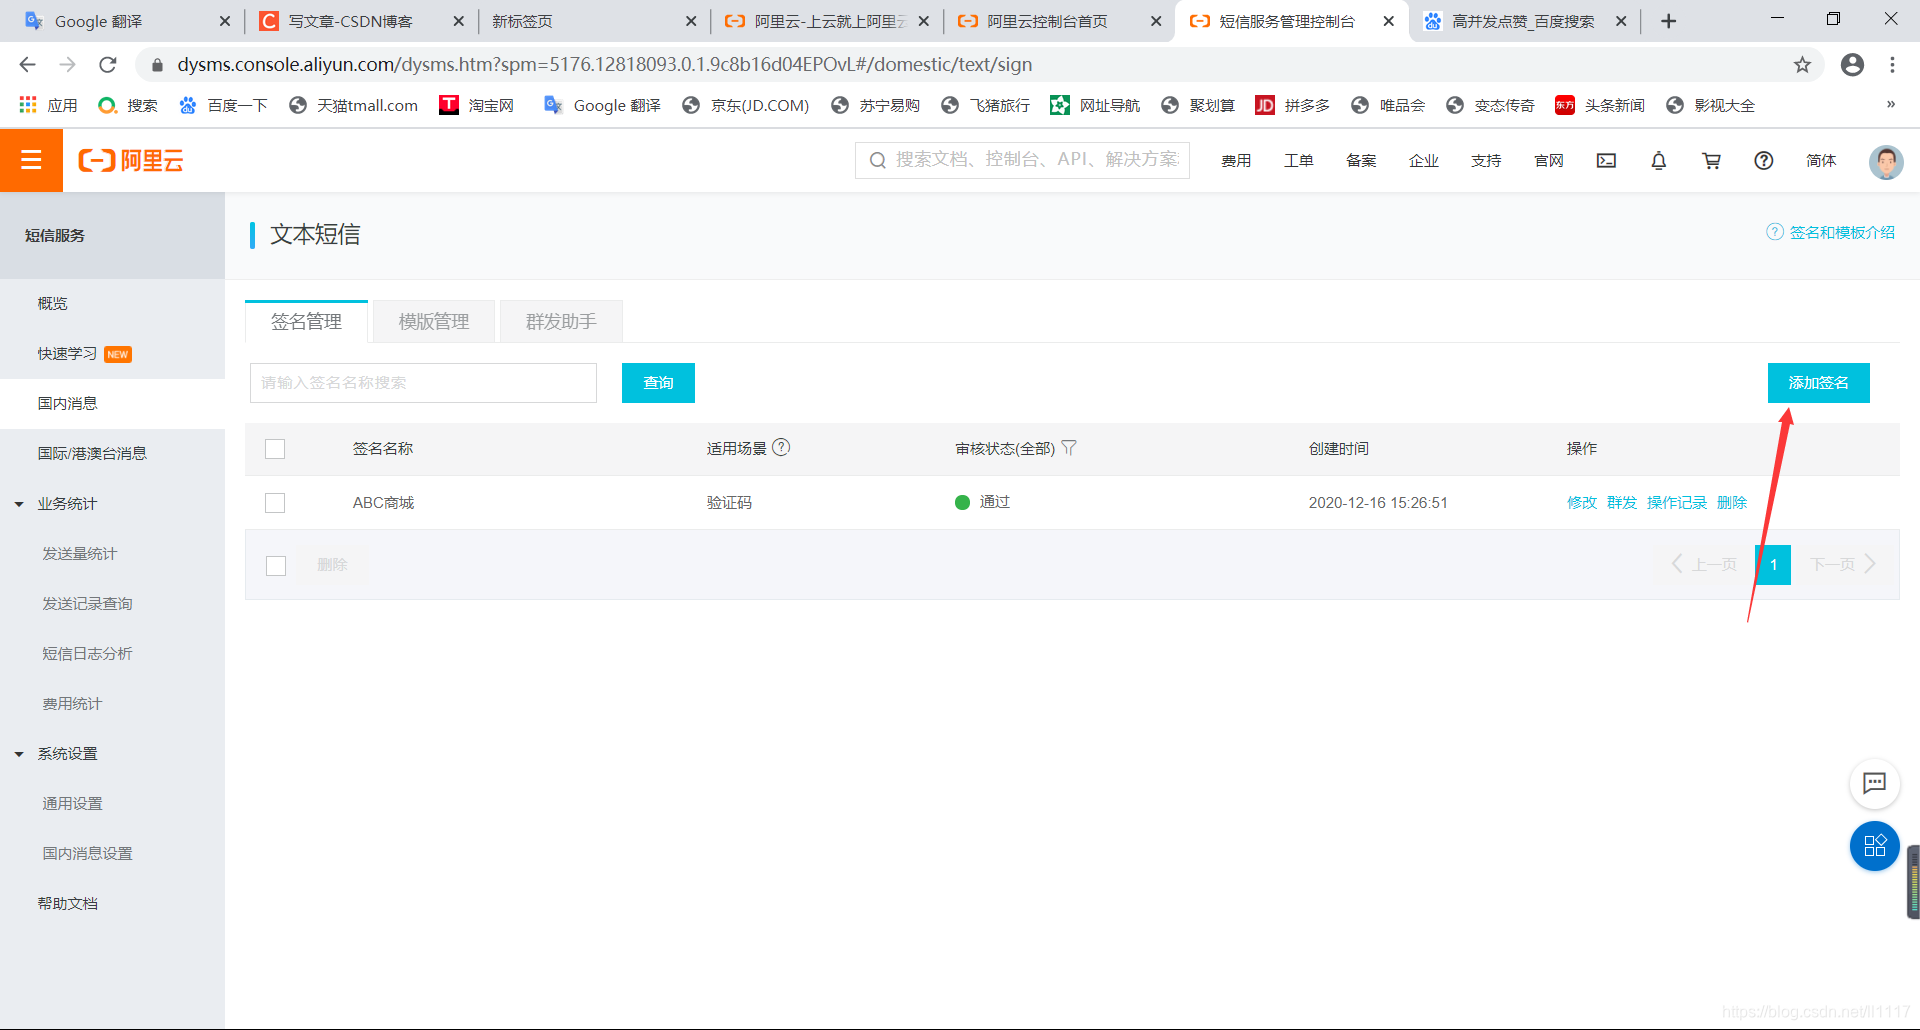Viewport: 1920px width, 1030px height.
Task: Check the header select-all checkbox
Action: [276, 449]
